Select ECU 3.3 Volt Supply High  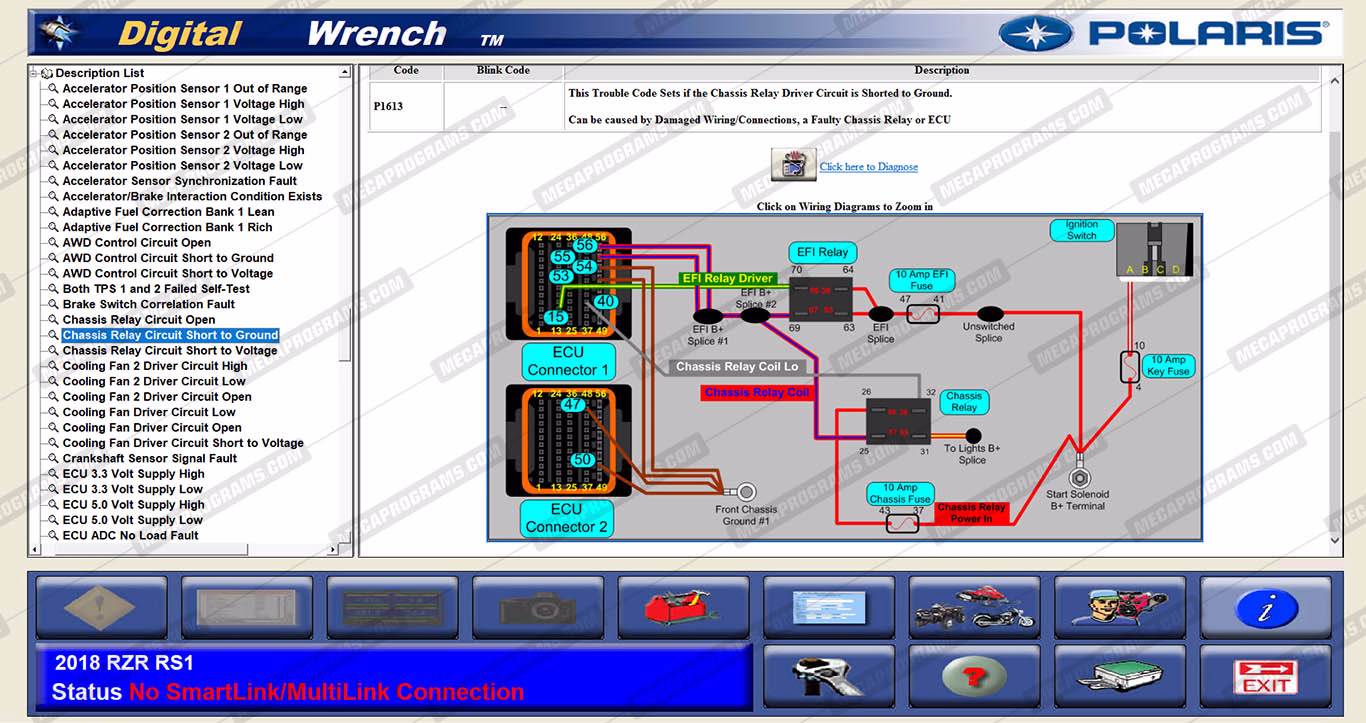tap(133, 474)
